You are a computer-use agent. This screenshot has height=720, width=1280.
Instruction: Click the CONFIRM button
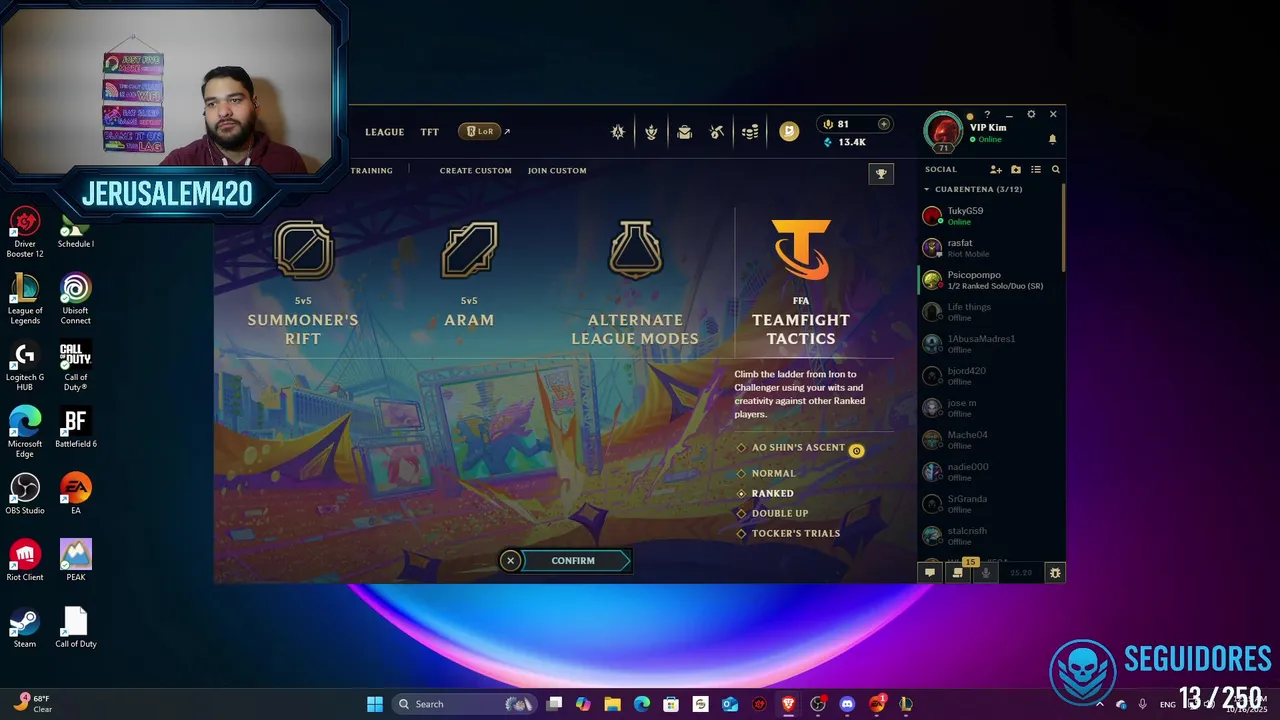[x=576, y=561]
